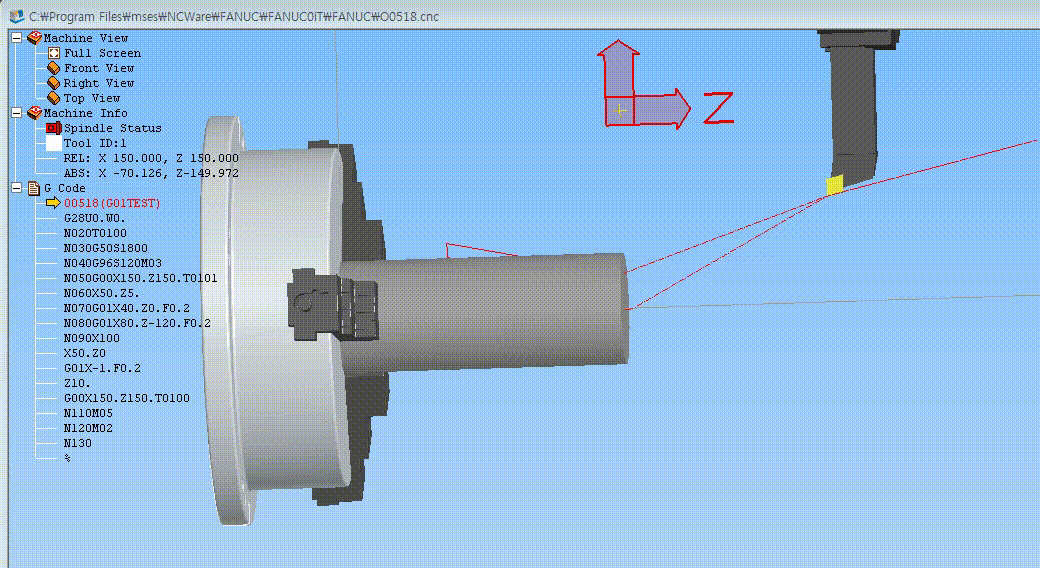Click the red Spindle Status icon
This screenshot has height=568, width=1040.
click(54, 128)
